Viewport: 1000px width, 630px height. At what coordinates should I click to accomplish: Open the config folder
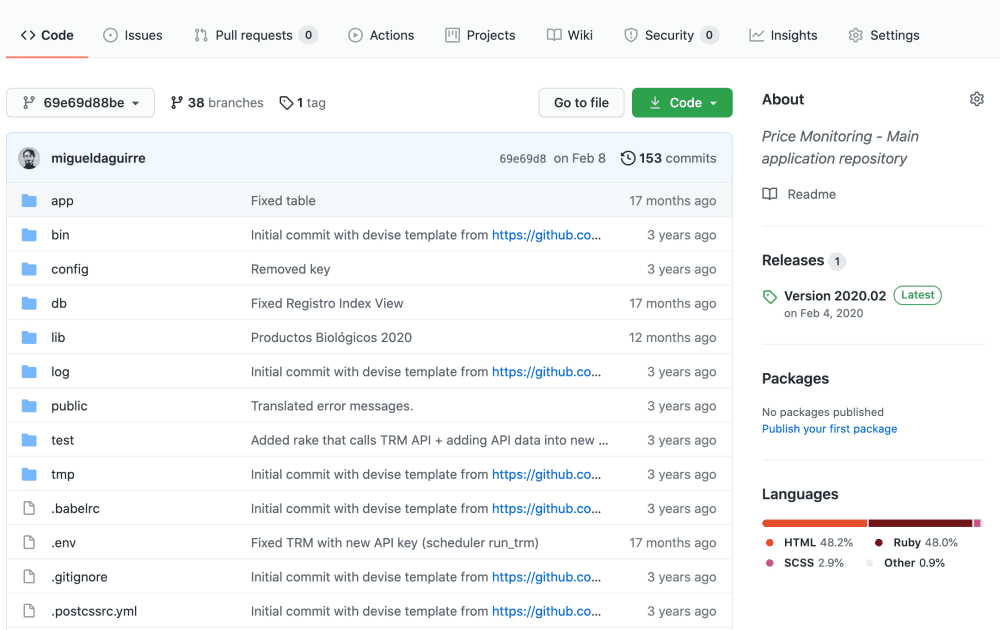70,269
